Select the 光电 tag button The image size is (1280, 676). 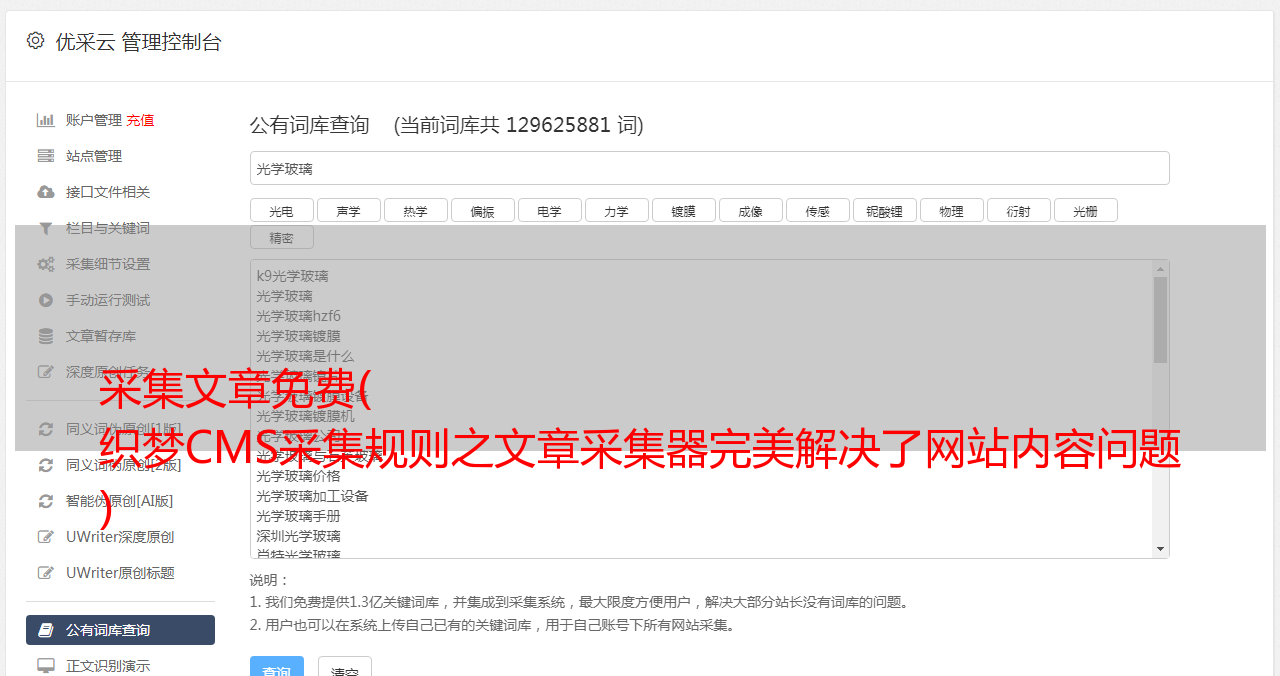(x=281, y=210)
